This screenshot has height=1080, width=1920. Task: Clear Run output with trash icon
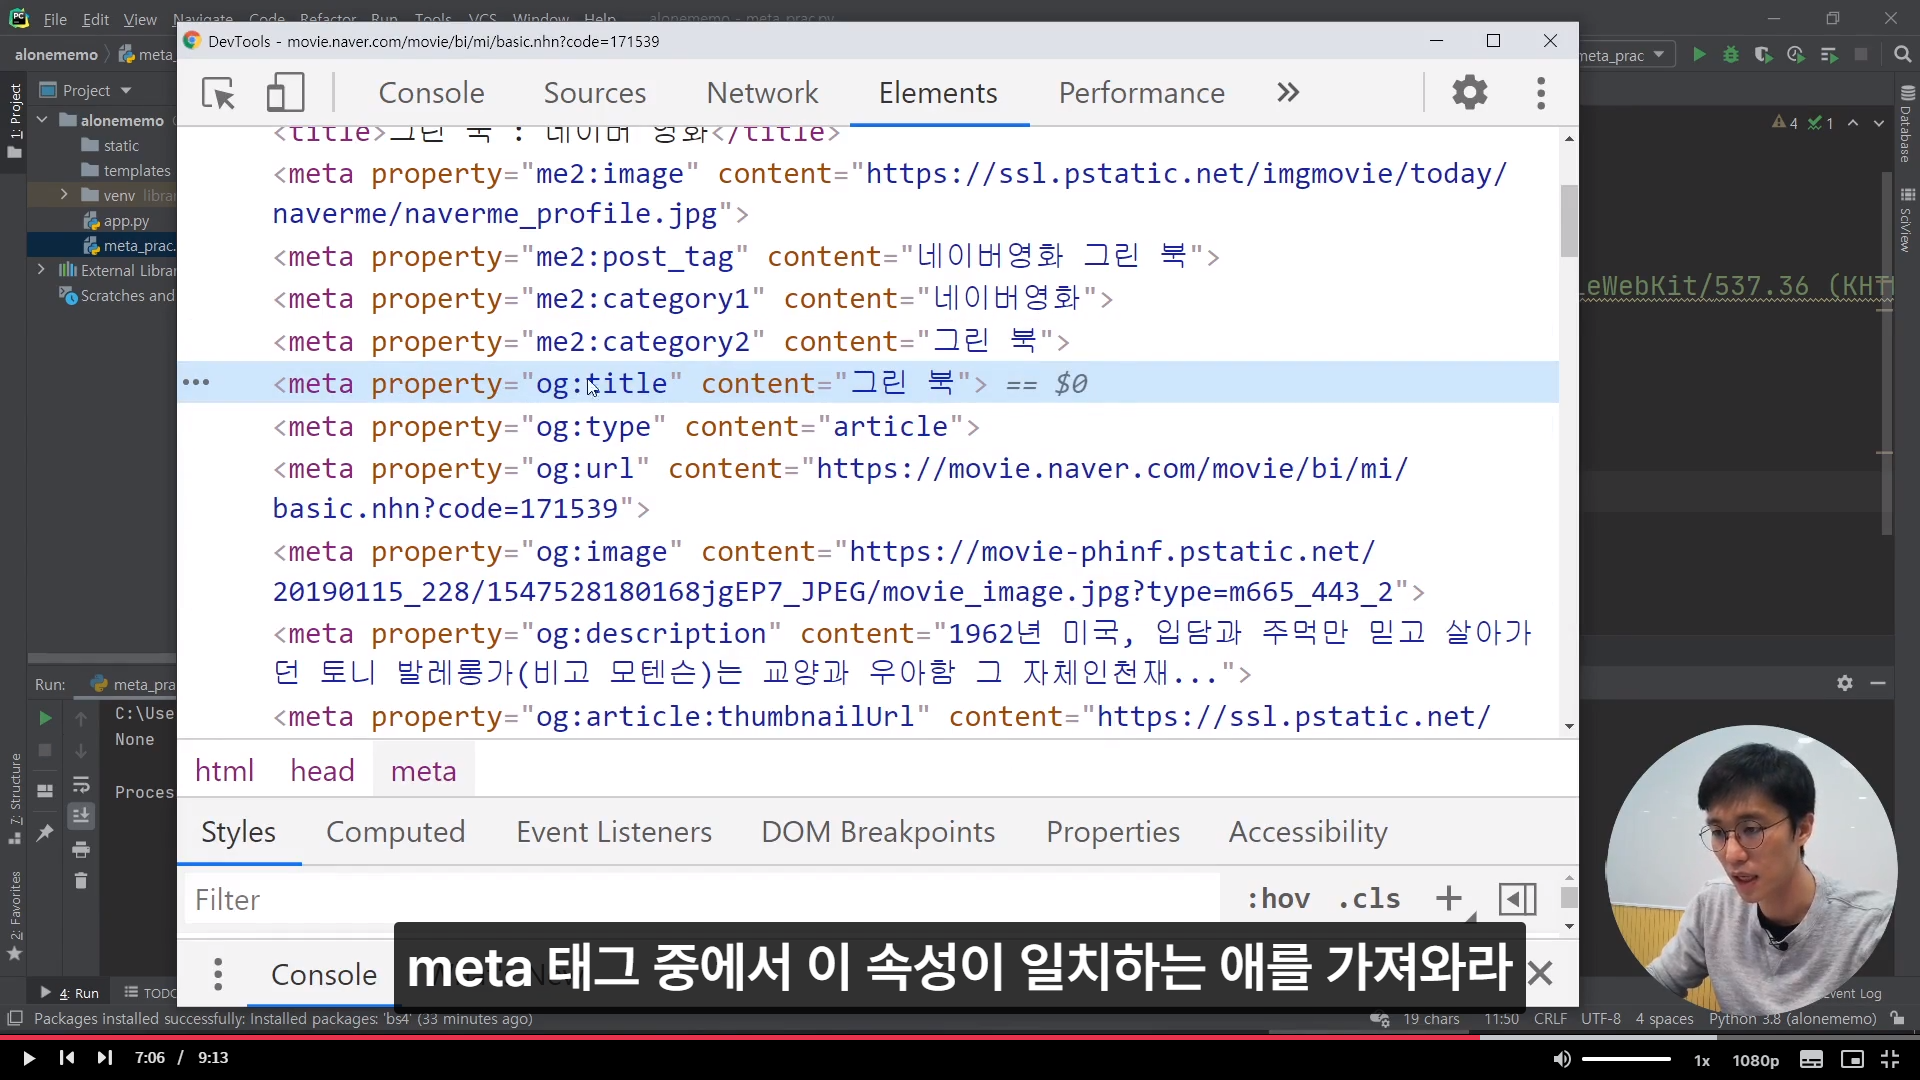[81, 881]
